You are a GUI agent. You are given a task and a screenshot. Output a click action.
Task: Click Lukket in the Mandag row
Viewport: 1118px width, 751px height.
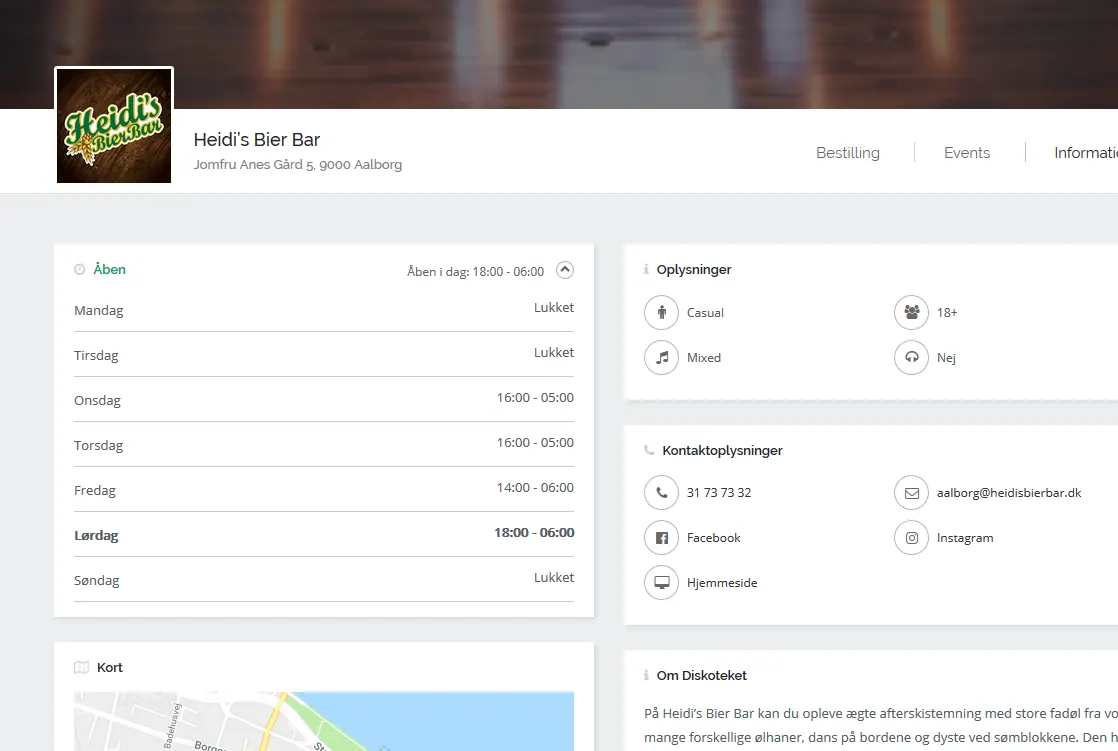[554, 307]
